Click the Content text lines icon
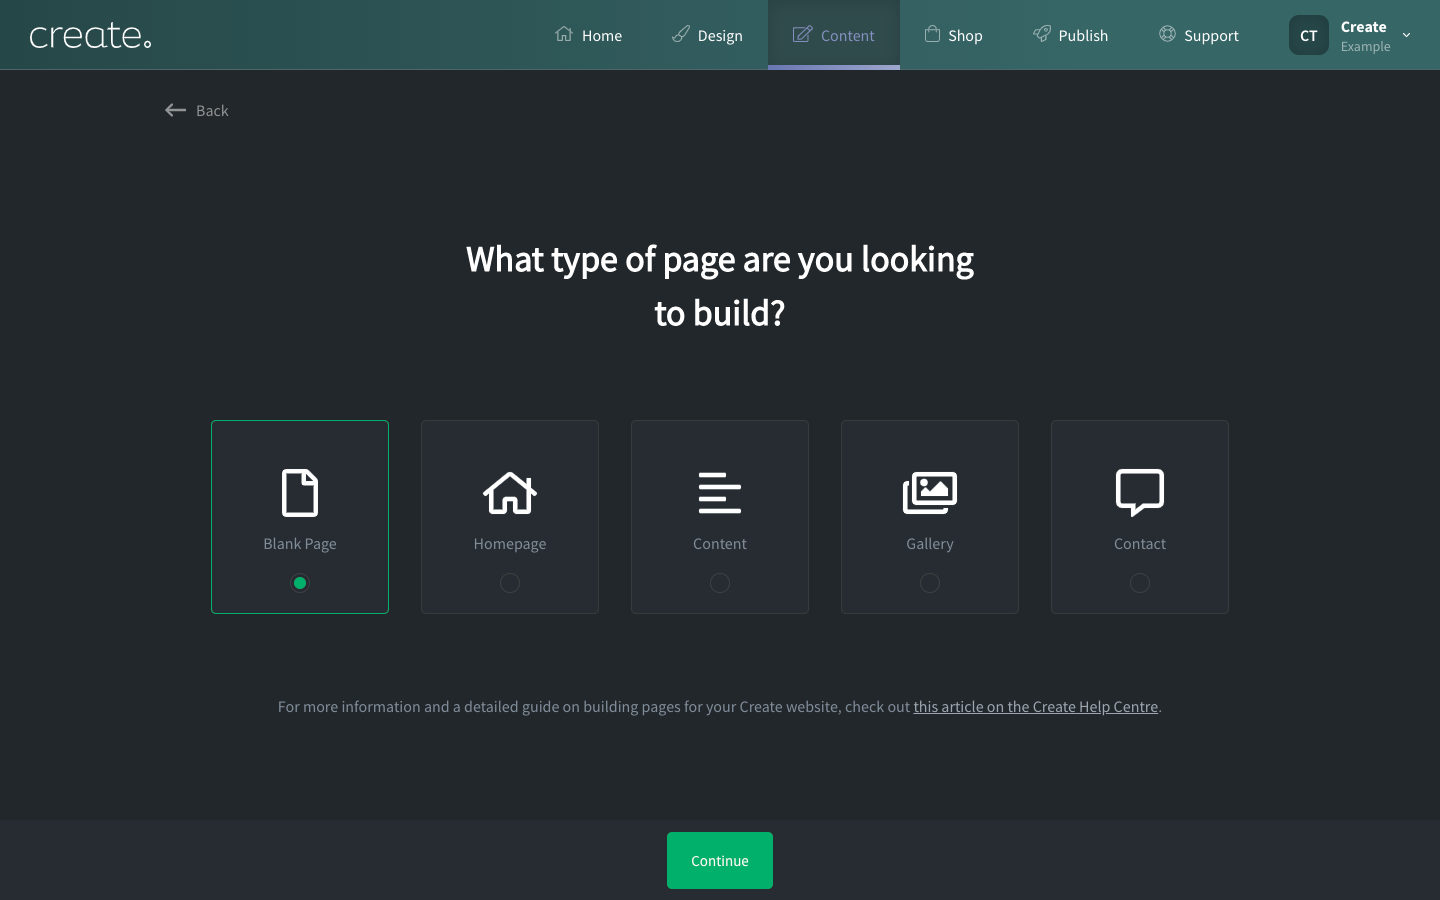Screen dimensions: 1440x900 (x=720, y=493)
